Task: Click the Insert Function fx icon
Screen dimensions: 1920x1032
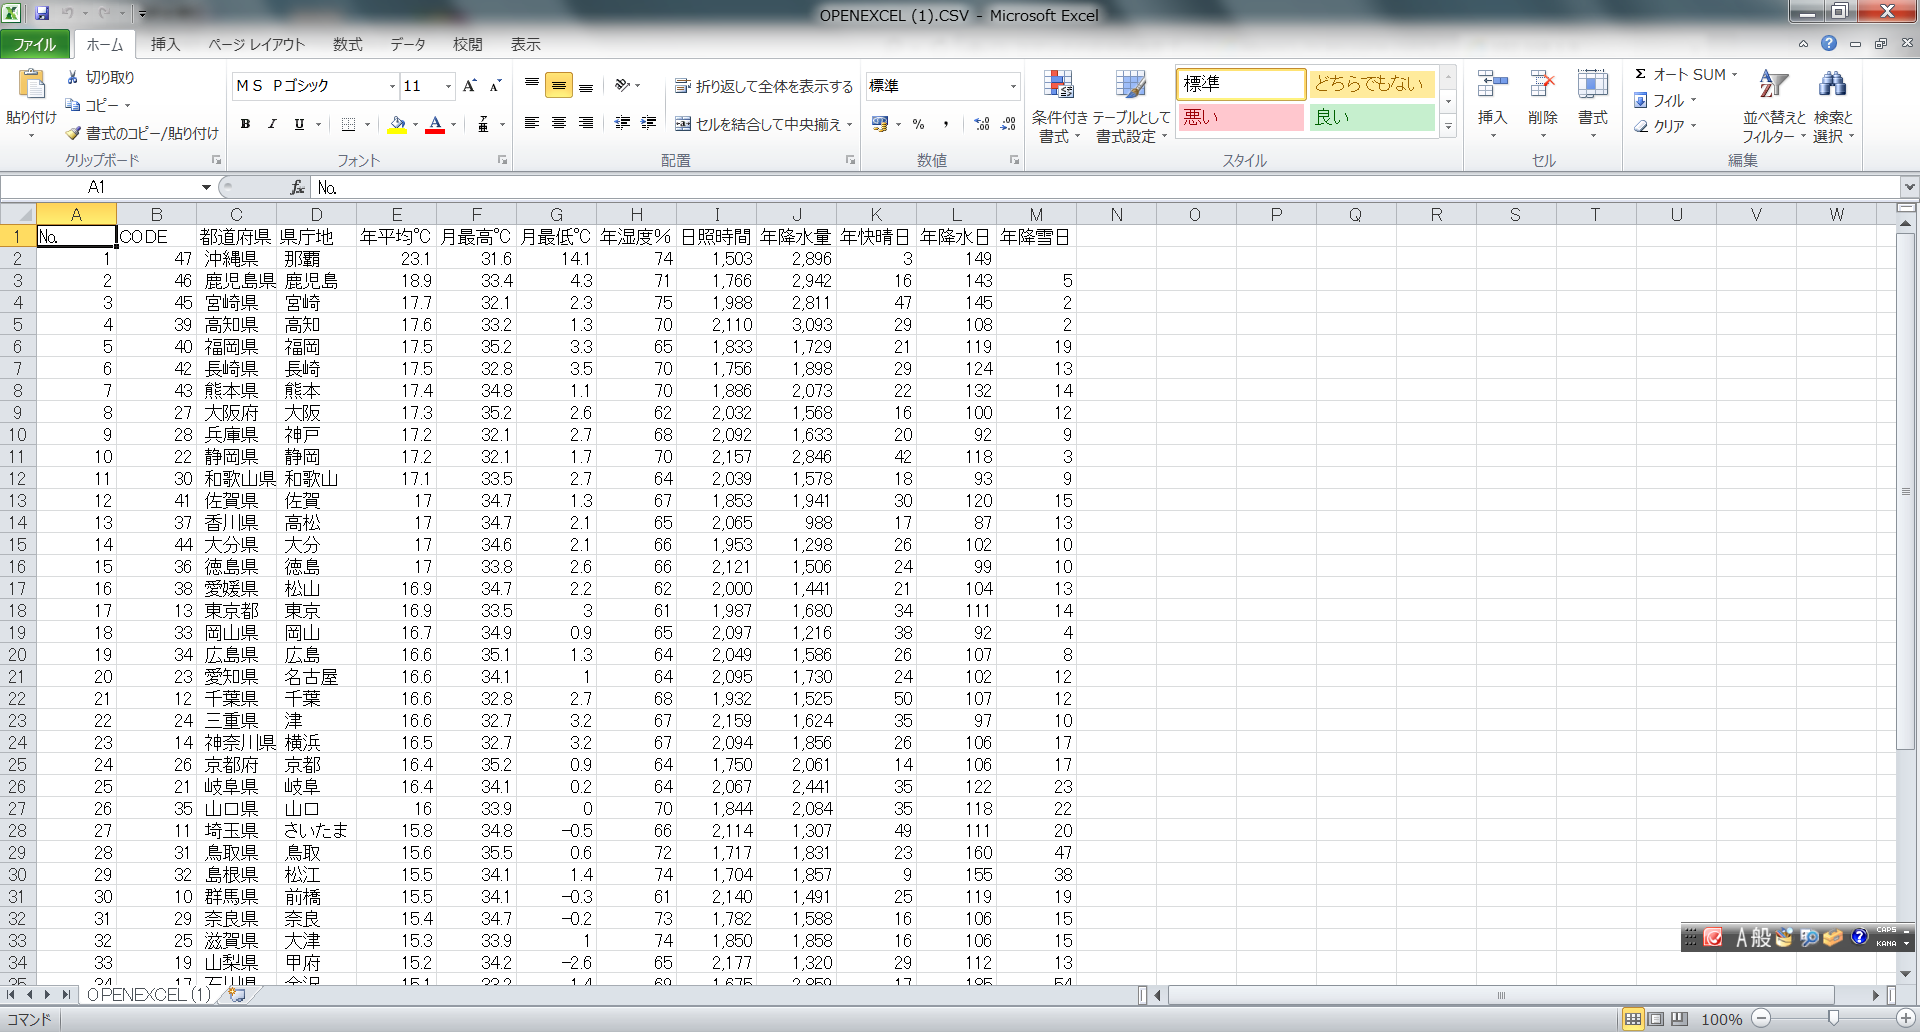Action: pos(297,187)
